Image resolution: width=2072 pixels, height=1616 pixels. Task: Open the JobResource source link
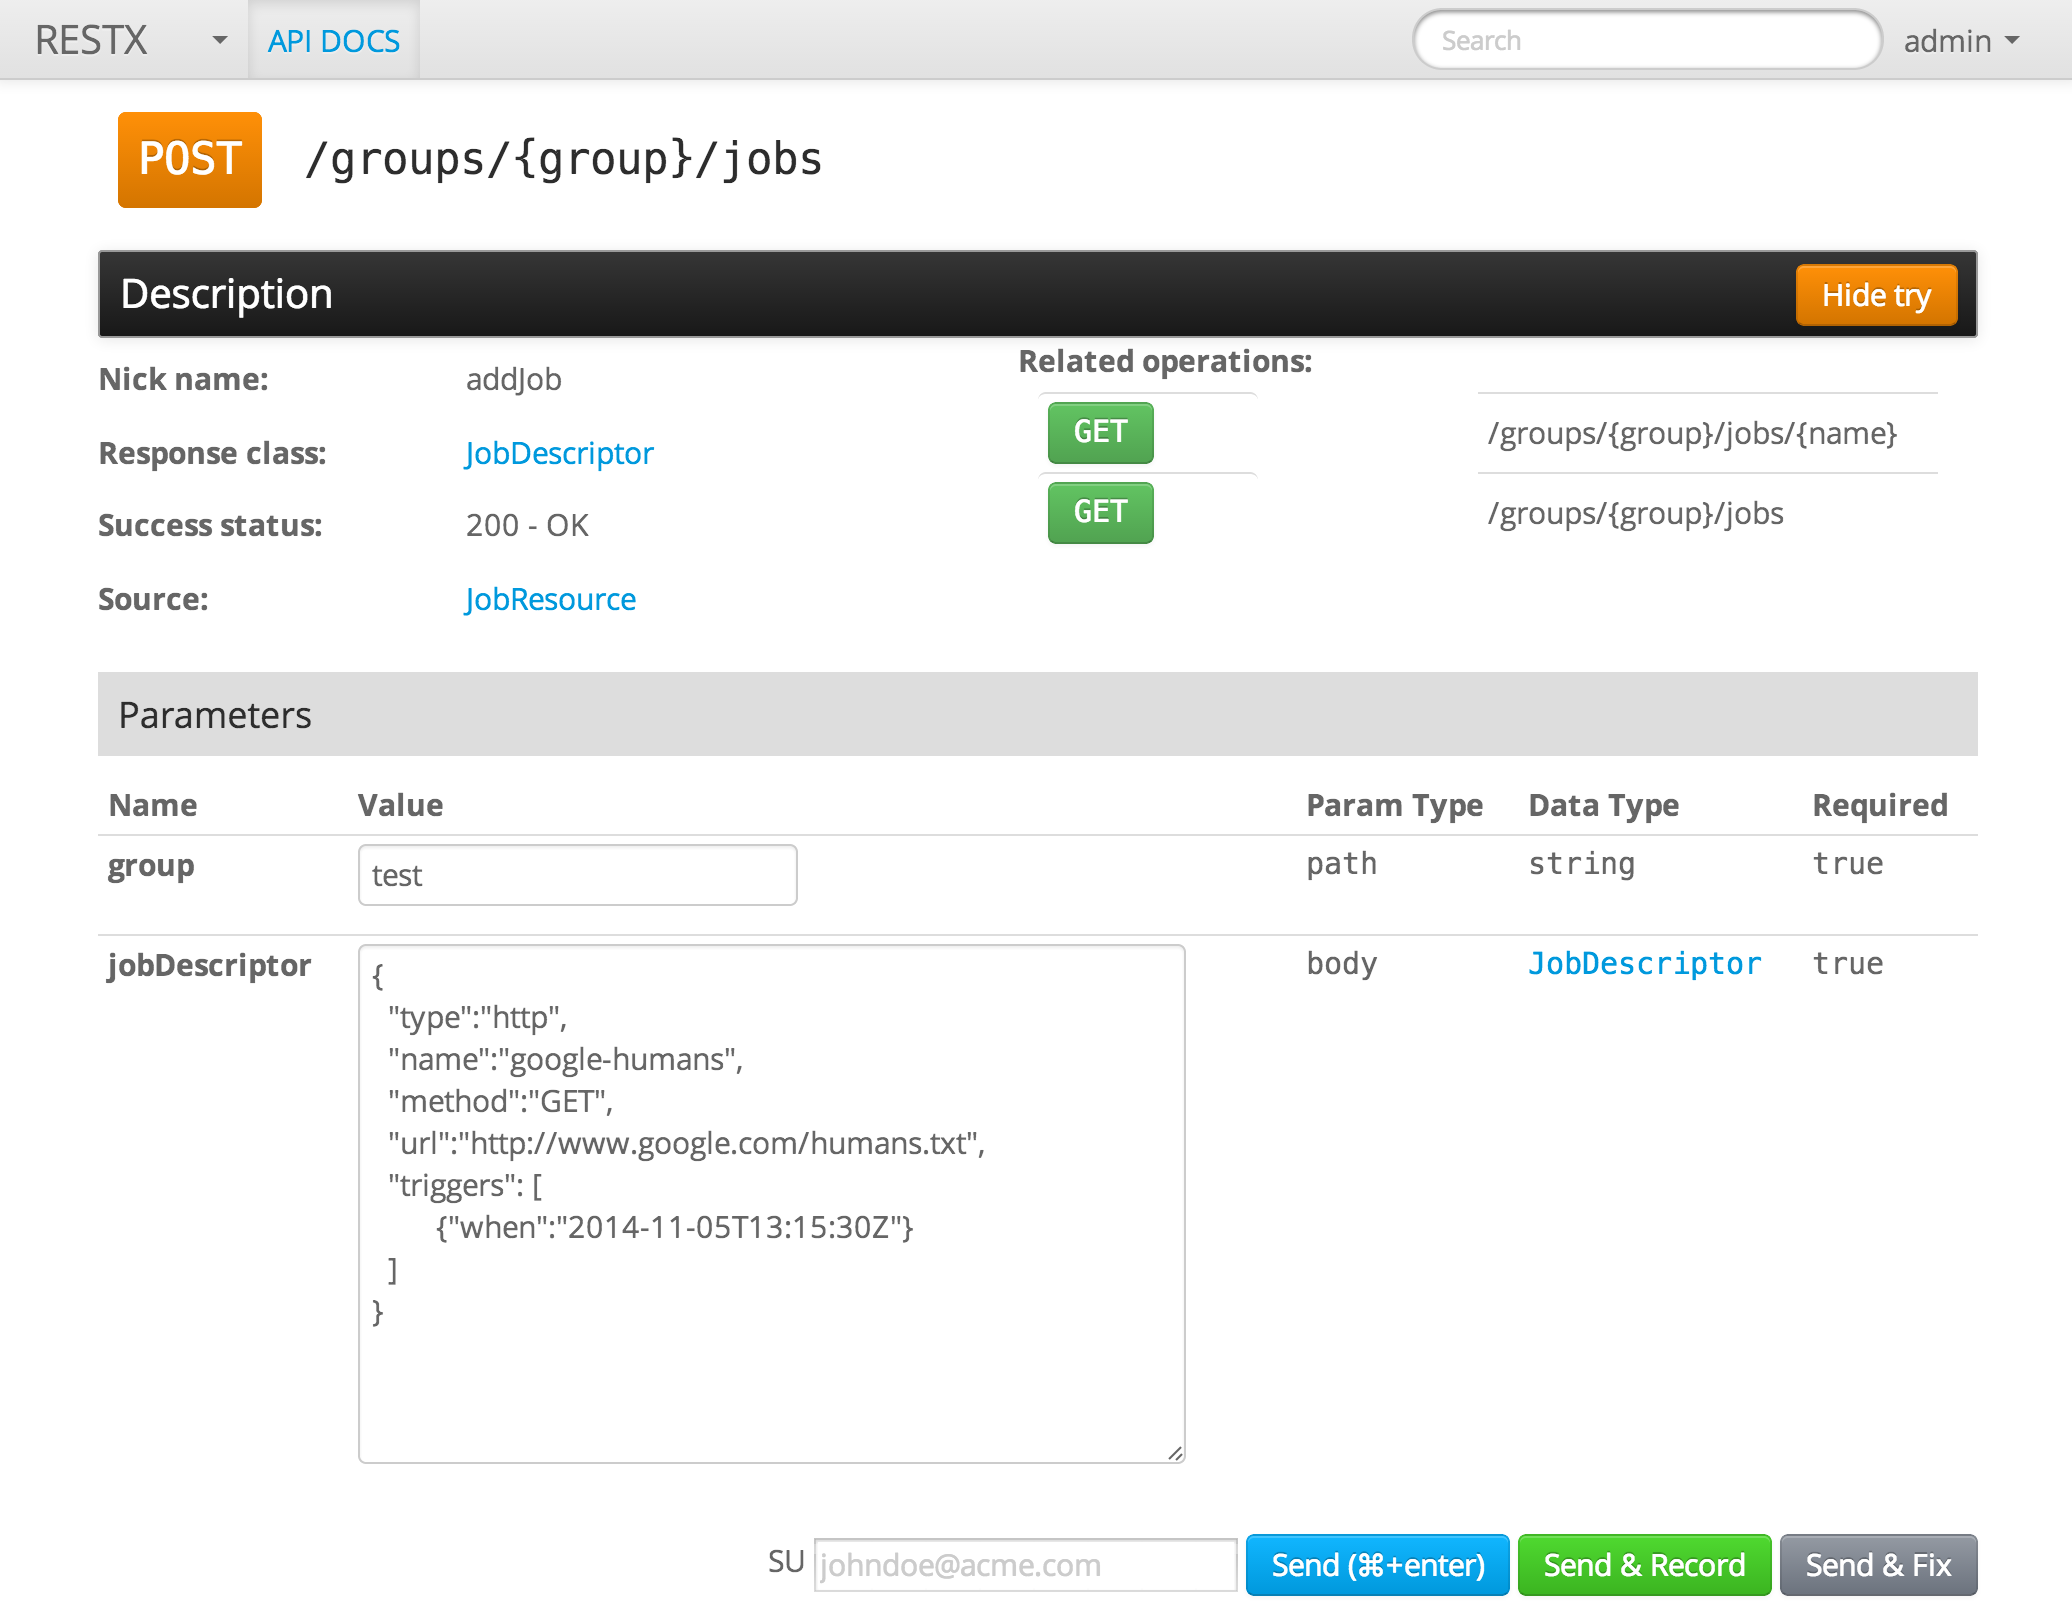[550, 600]
